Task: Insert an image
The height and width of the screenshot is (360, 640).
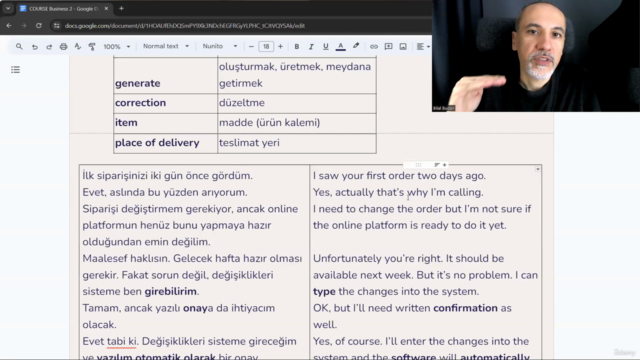Action: click(x=403, y=47)
